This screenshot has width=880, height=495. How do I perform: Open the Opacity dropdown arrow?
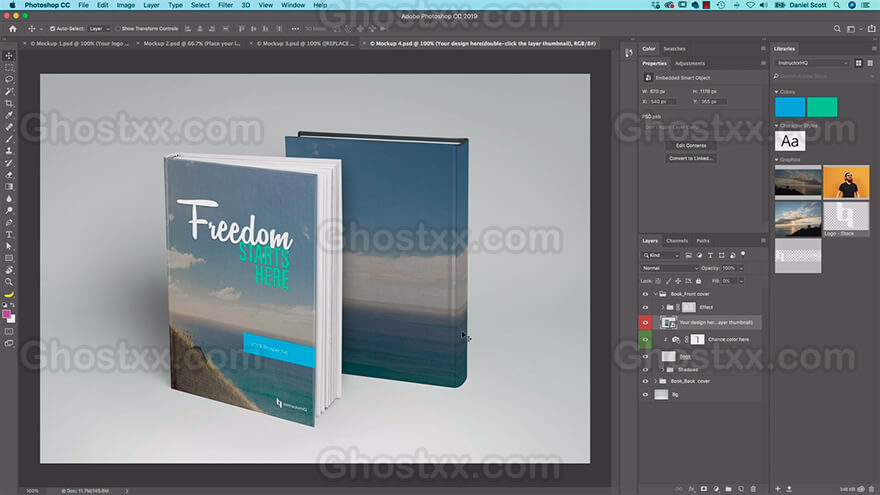pyautogui.click(x=741, y=268)
